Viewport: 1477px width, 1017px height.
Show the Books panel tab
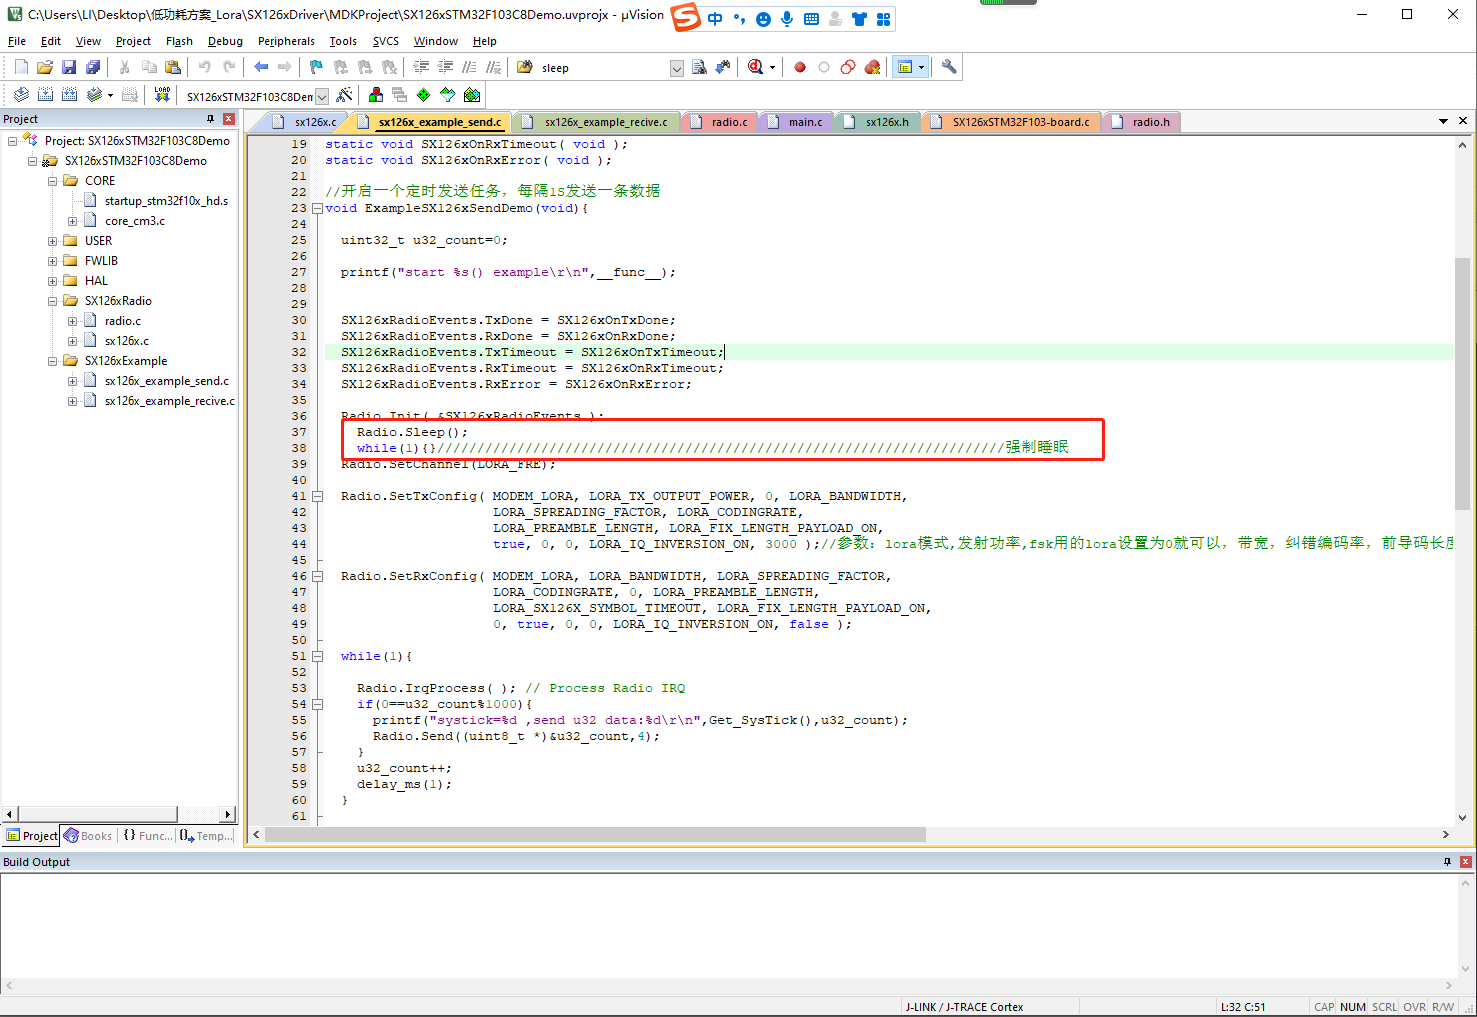(88, 836)
